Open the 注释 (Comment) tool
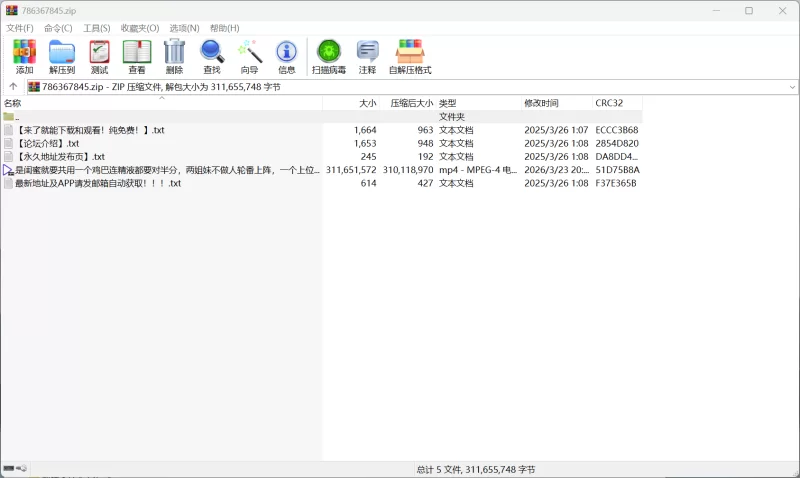This screenshot has height=478, width=800. tap(367, 56)
